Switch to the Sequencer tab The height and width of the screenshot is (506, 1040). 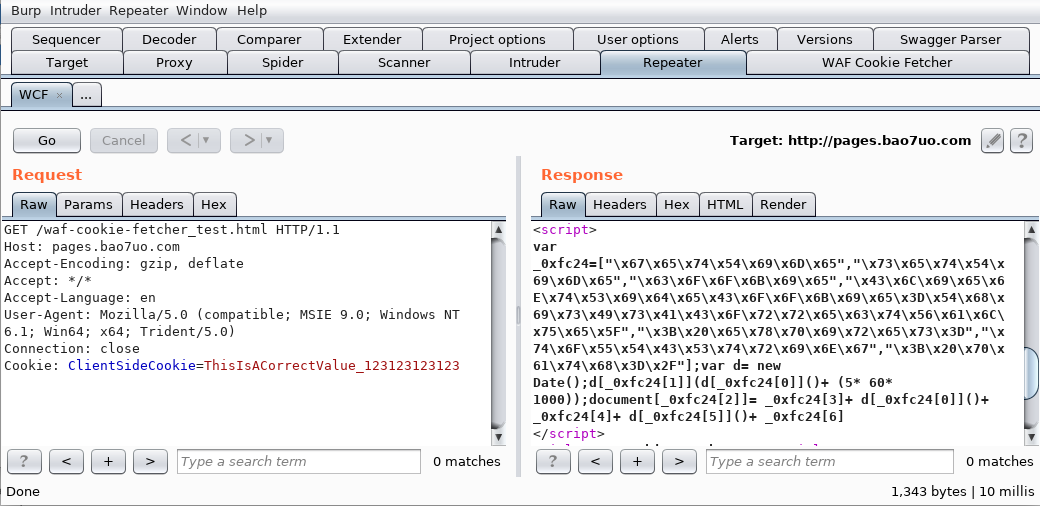[x=66, y=39]
